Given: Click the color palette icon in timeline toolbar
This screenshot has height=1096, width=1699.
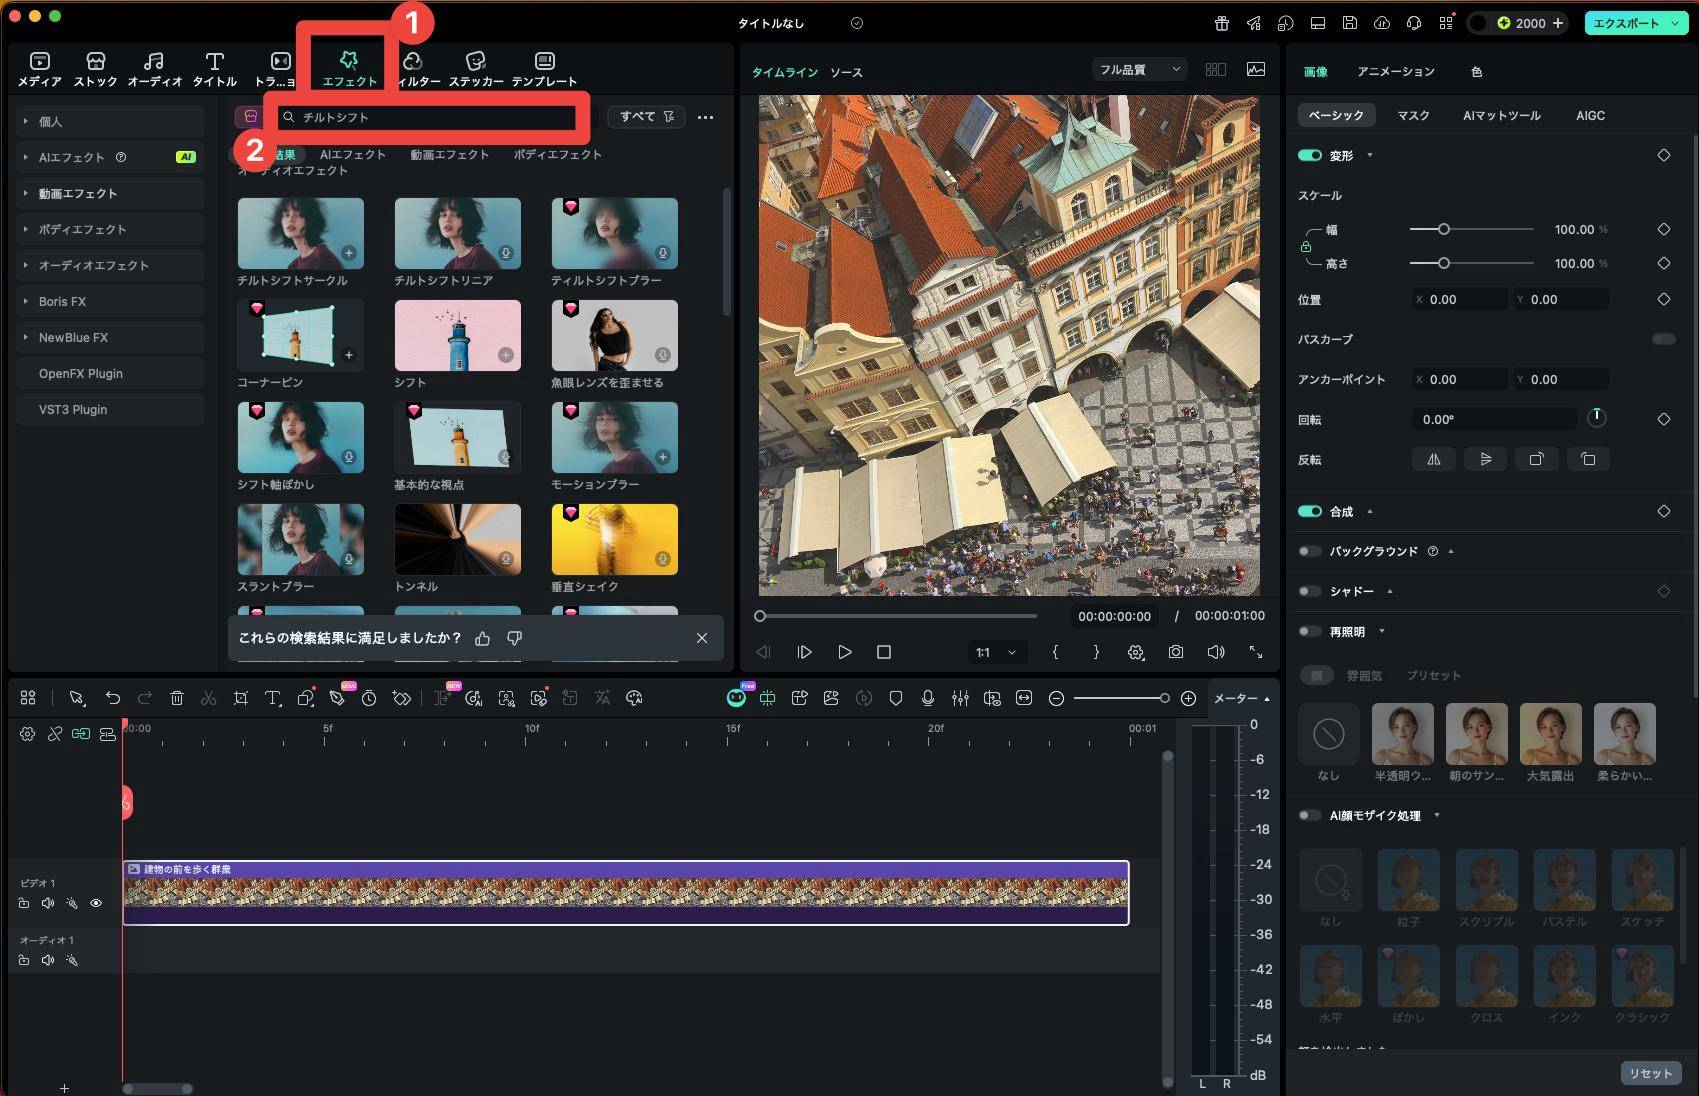Looking at the screenshot, I should click(x=634, y=698).
